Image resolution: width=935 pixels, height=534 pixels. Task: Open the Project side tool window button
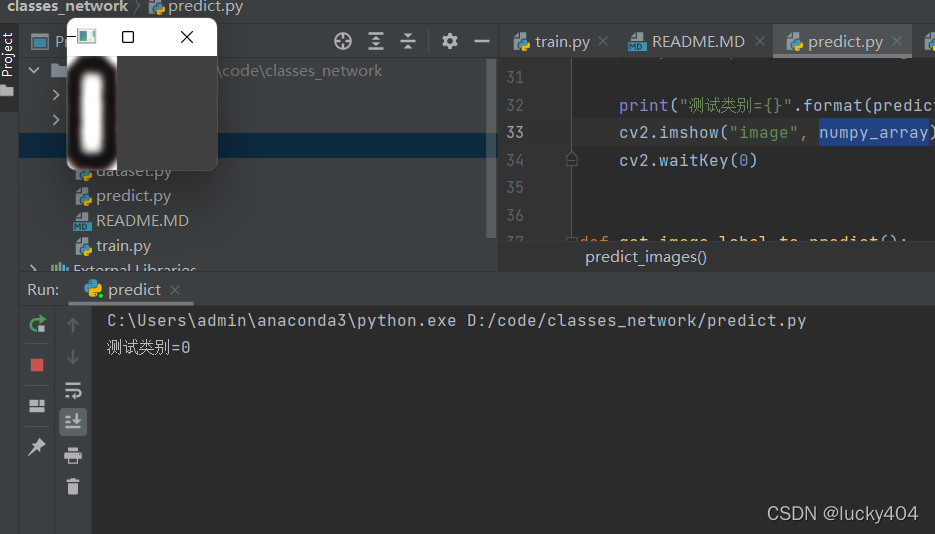(8, 64)
